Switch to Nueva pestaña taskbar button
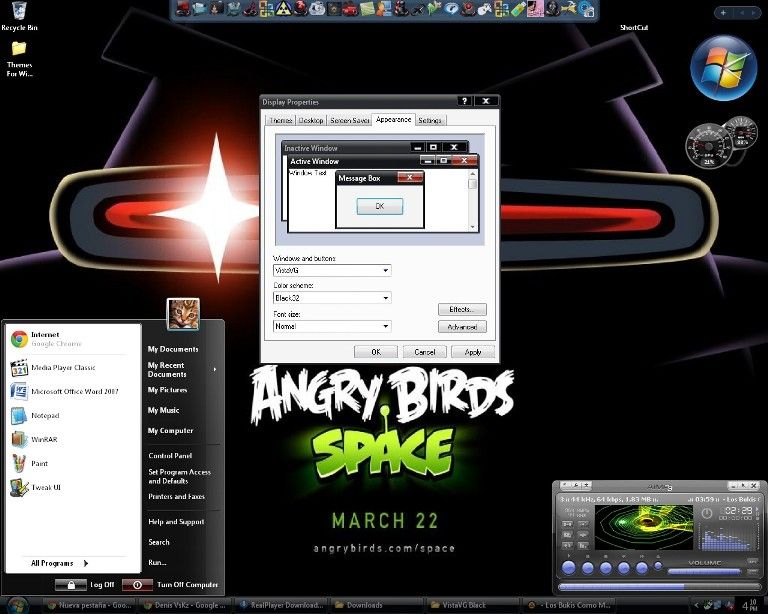Viewport: 768px width, 614px height. [x=88, y=605]
